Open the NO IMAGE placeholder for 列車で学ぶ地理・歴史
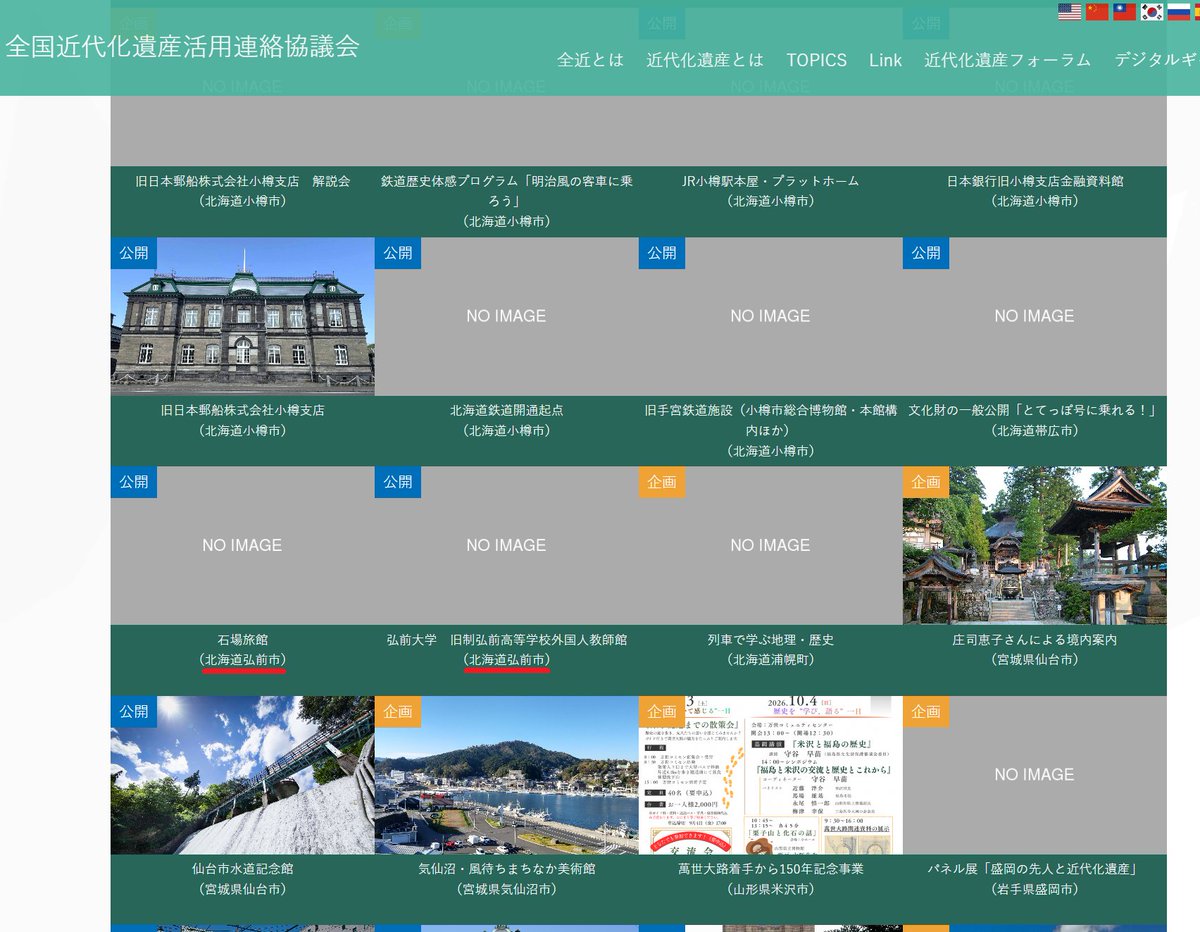1200x932 pixels. click(771, 545)
